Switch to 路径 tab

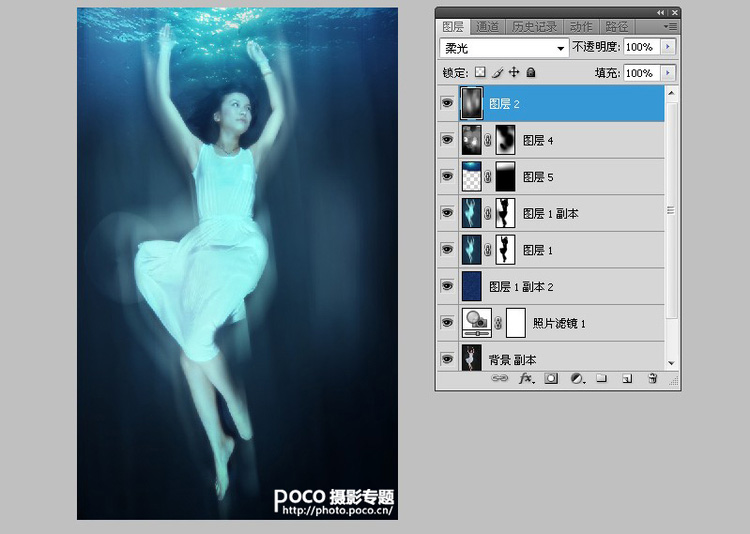(x=617, y=27)
